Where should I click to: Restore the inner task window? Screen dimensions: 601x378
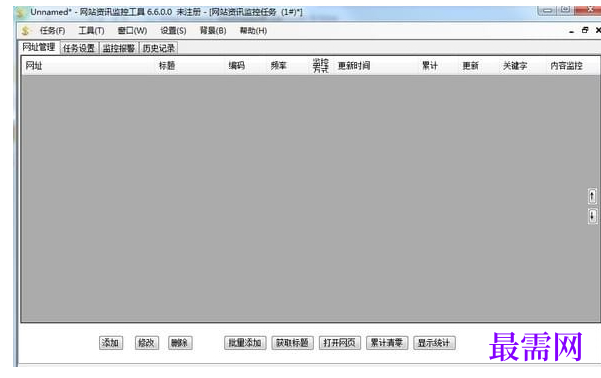[x=585, y=30]
